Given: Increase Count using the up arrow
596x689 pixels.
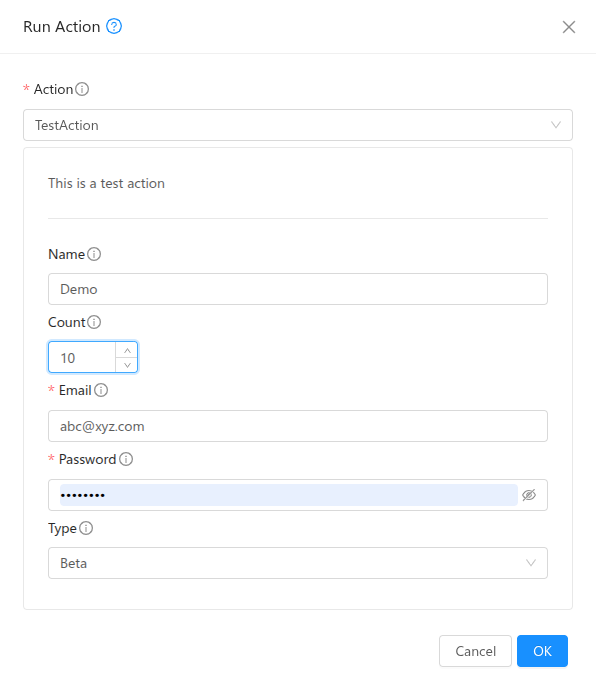Looking at the screenshot, I should [127, 350].
